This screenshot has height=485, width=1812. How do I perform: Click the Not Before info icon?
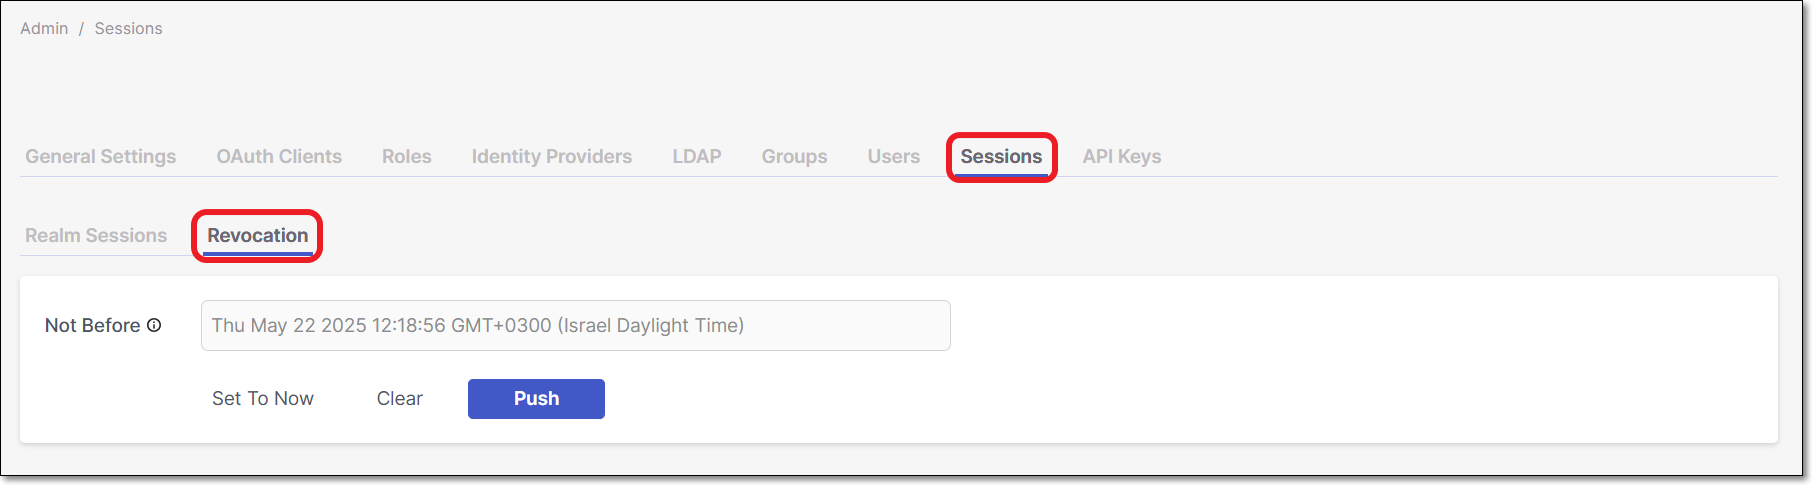click(154, 325)
